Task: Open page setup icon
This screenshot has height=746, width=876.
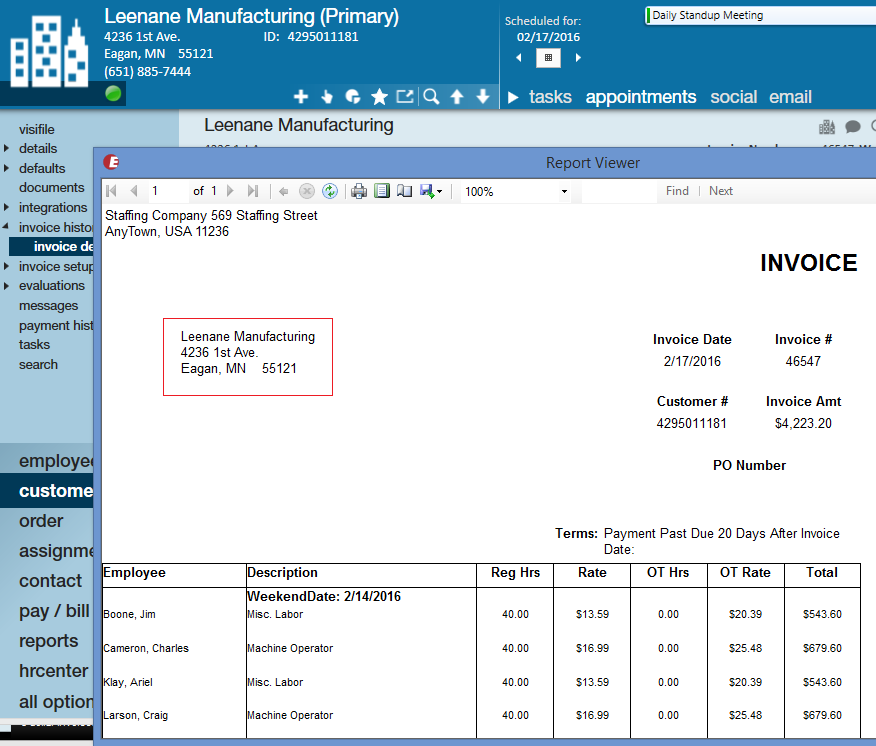Action: pyautogui.click(x=404, y=191)
